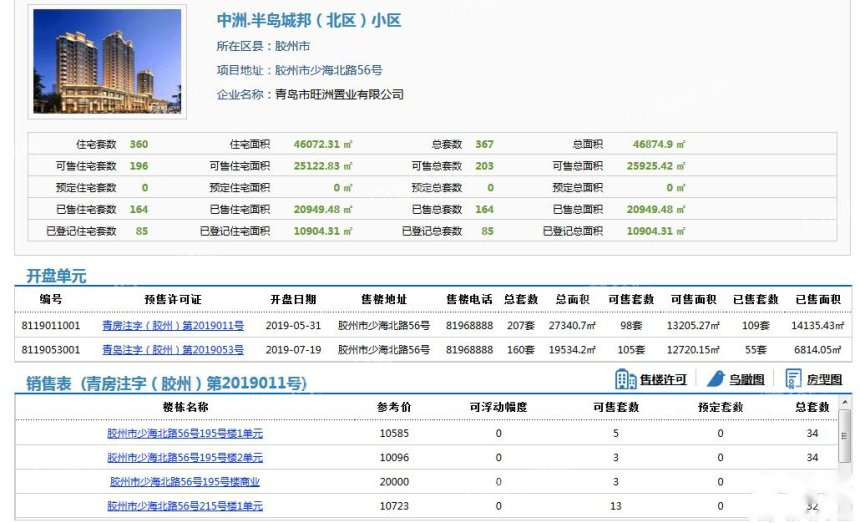Open building link 195号楼1单元
This screenshot has height=523, width=860.
(x=185, y=434)
